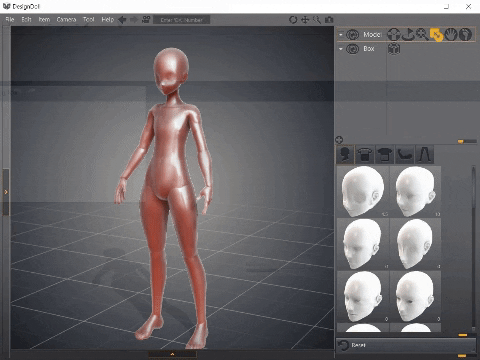
Task: Adjust the orange slider below Reset button
Action: [462, 356]
